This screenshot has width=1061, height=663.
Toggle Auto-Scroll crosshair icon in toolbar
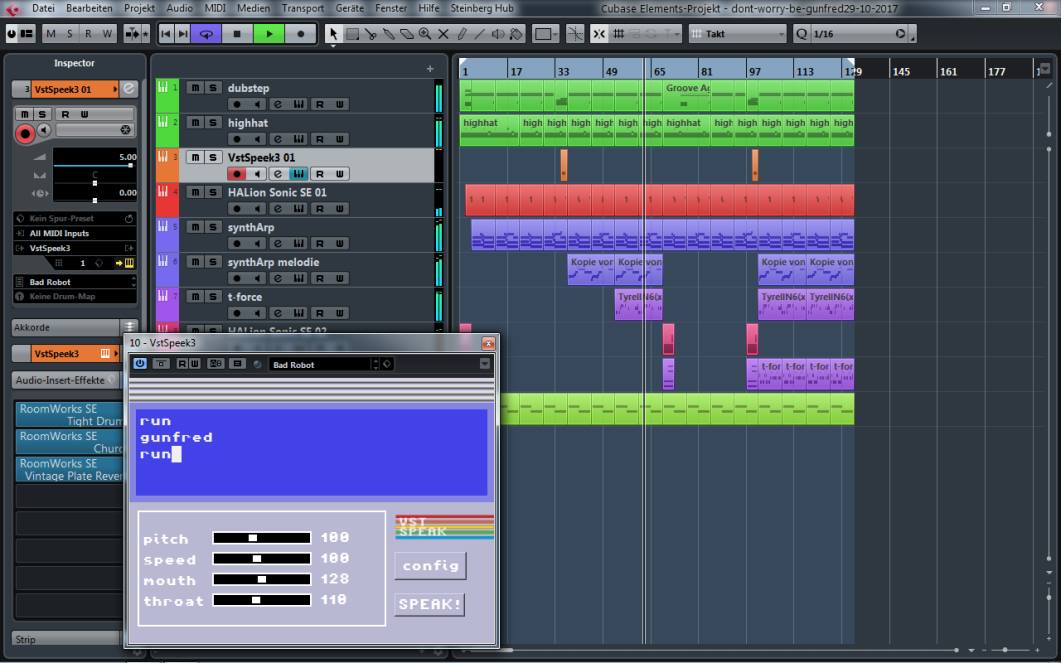click(575, 34)
